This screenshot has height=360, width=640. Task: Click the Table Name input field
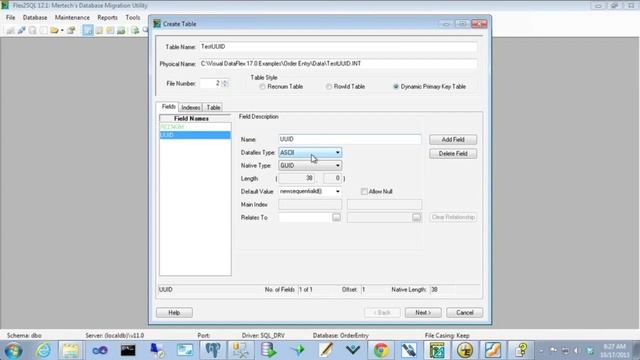[x=338, y=47]
